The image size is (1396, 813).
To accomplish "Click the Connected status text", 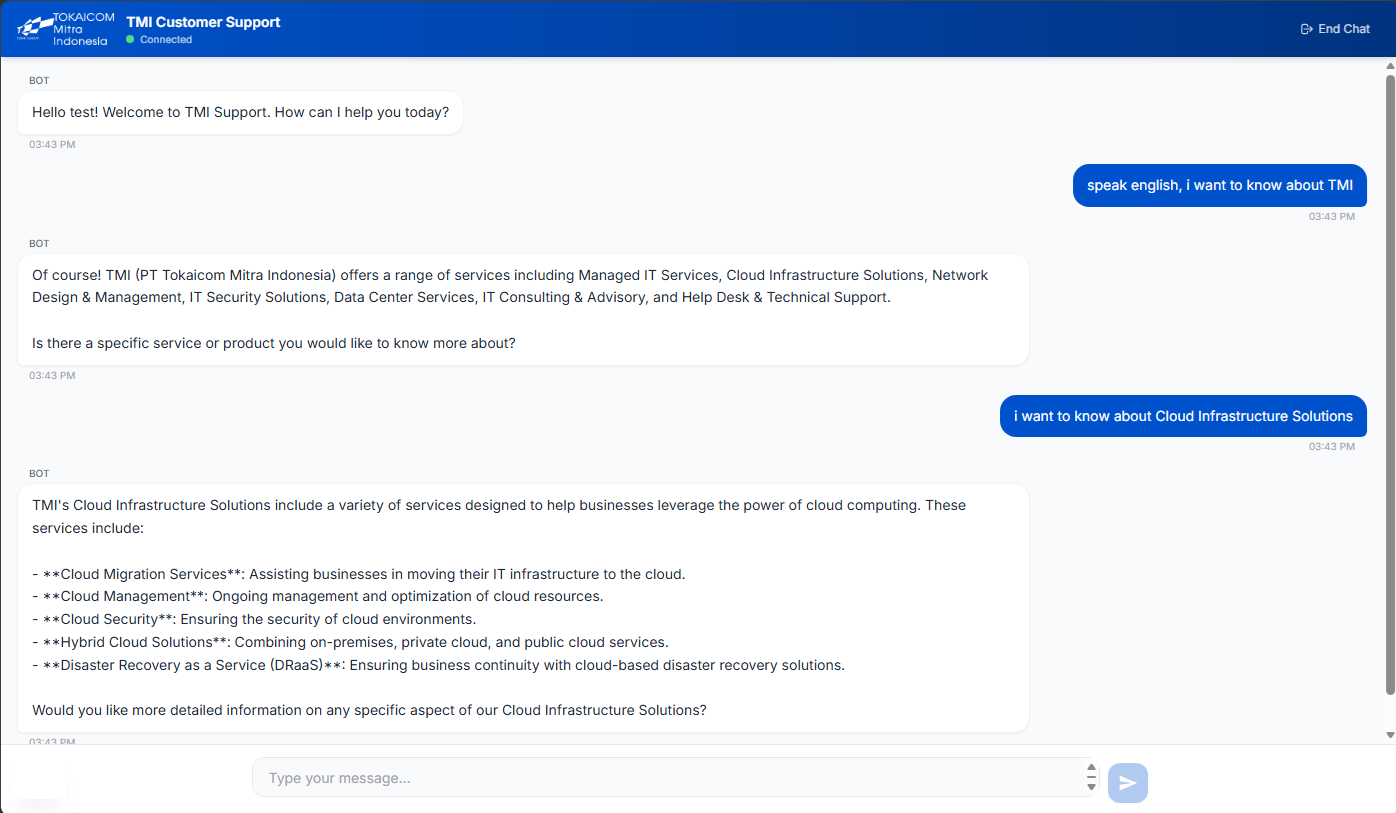I will click(166, 40).
